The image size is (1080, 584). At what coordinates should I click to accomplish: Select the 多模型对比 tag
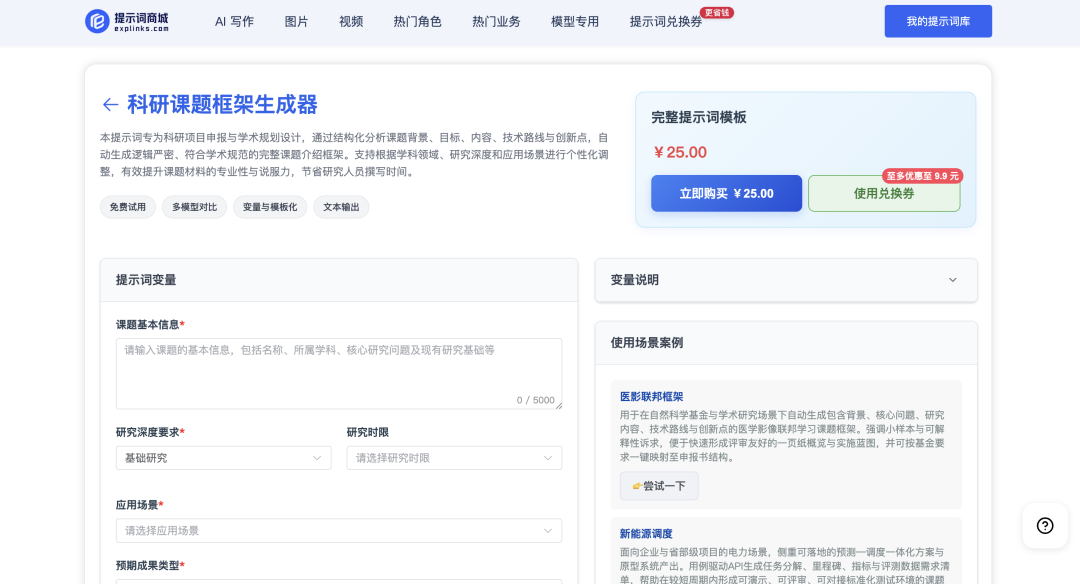(194, 207)
